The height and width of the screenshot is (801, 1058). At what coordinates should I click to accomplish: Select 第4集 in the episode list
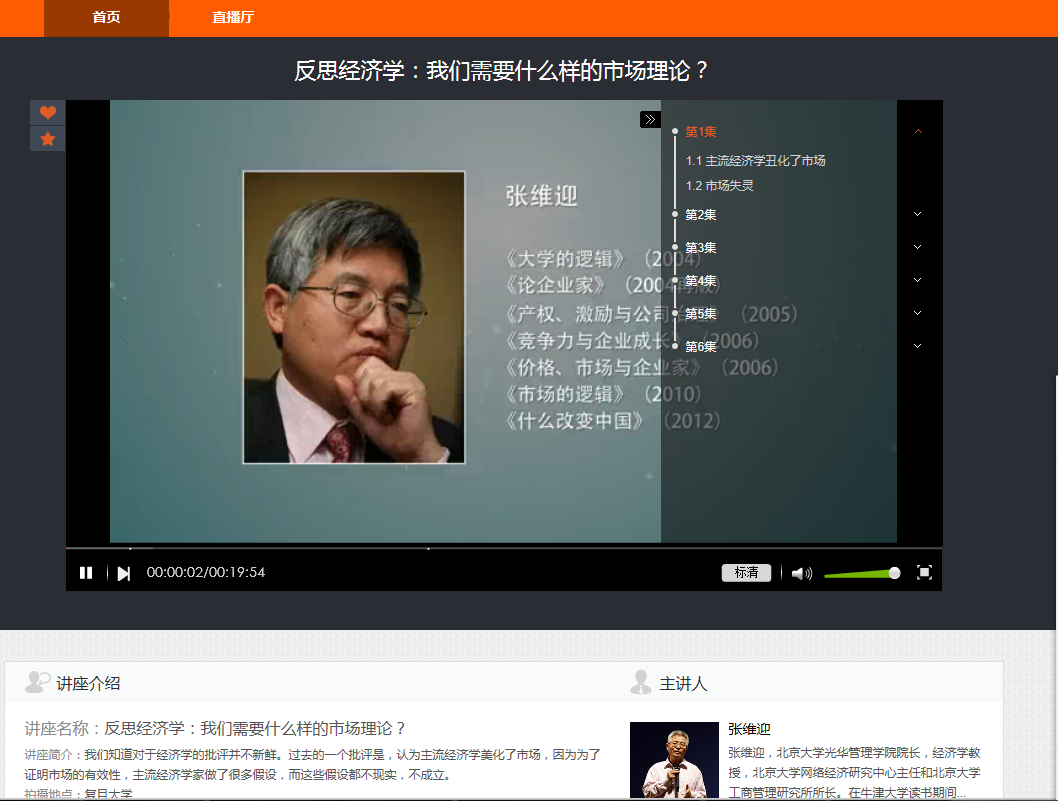pyautogui.click(x=700, y=281)
